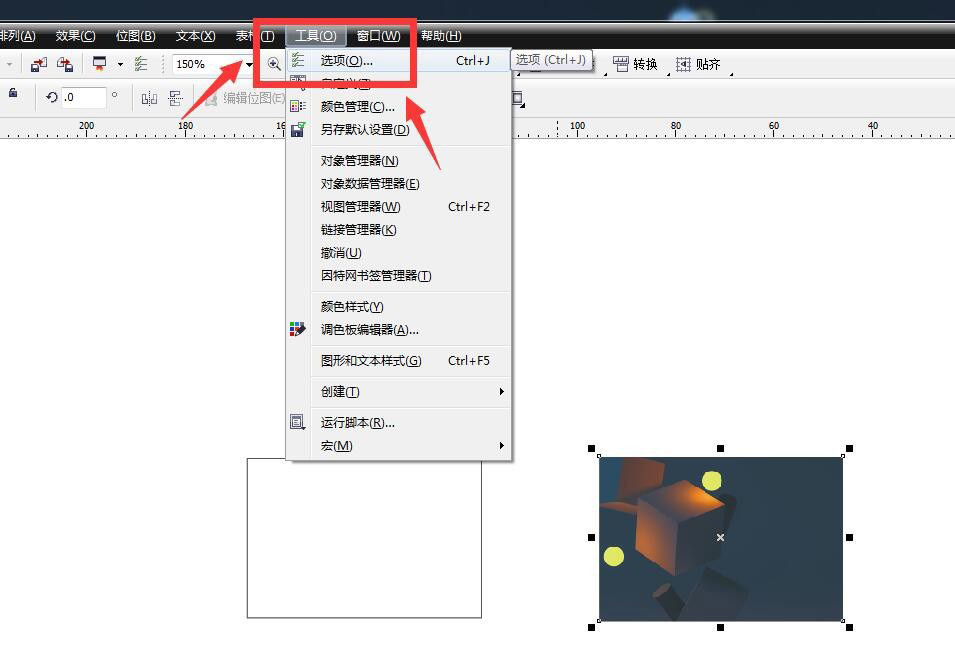Expand the 宏 macro submenu
The width and height of the screenshot is (955, 672).
point(337,446)
